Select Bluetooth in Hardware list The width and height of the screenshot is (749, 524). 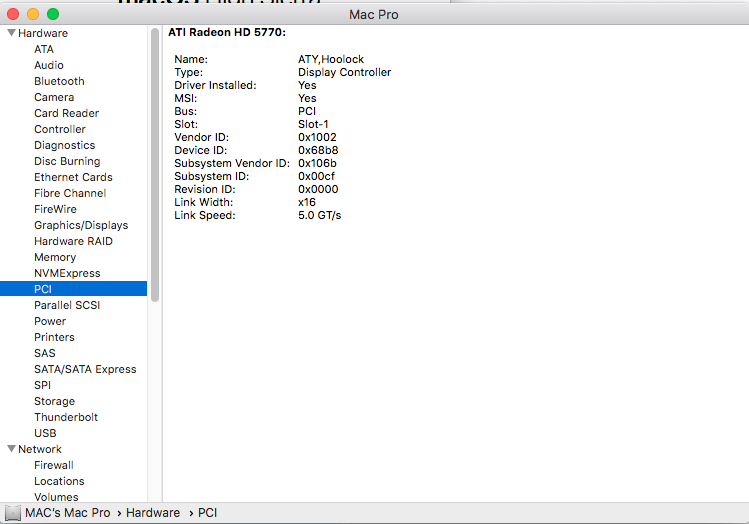tap(59, 81)
